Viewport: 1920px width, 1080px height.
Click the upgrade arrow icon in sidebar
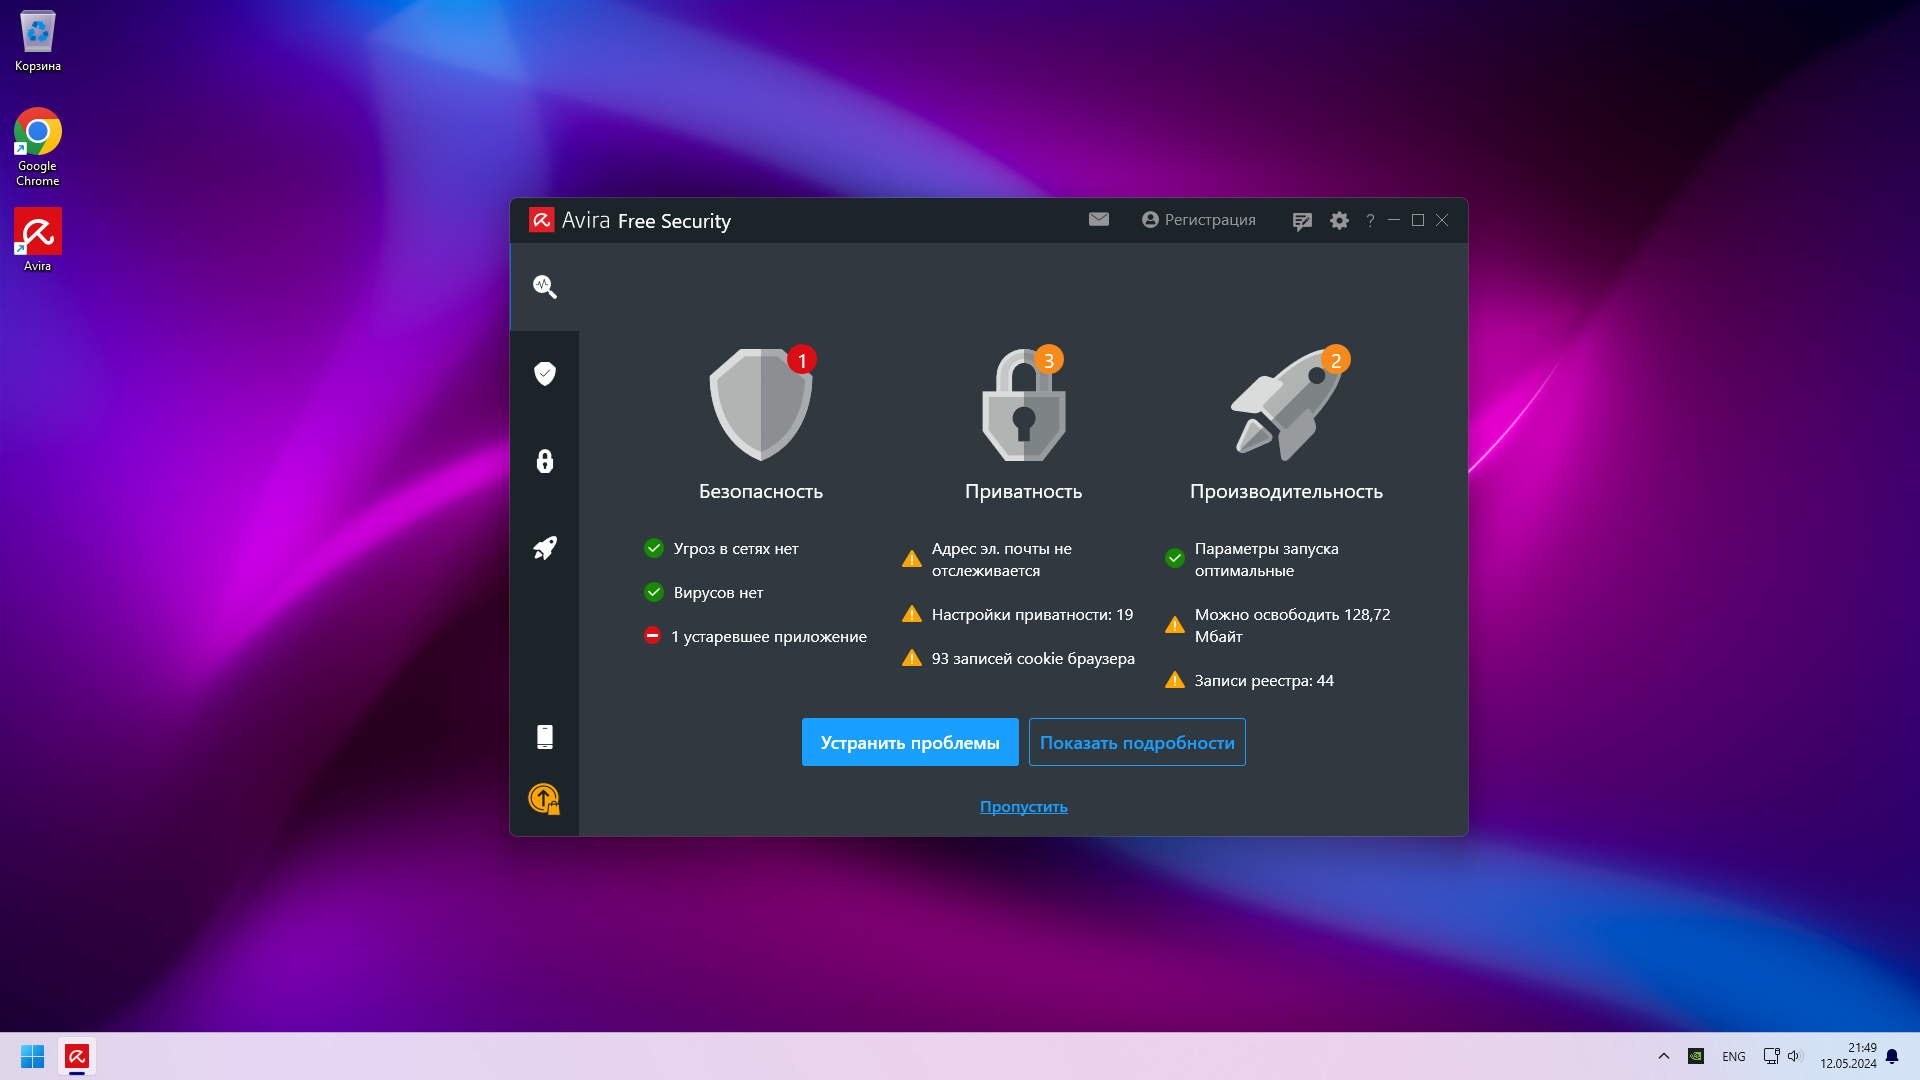(x=544, y=798)
